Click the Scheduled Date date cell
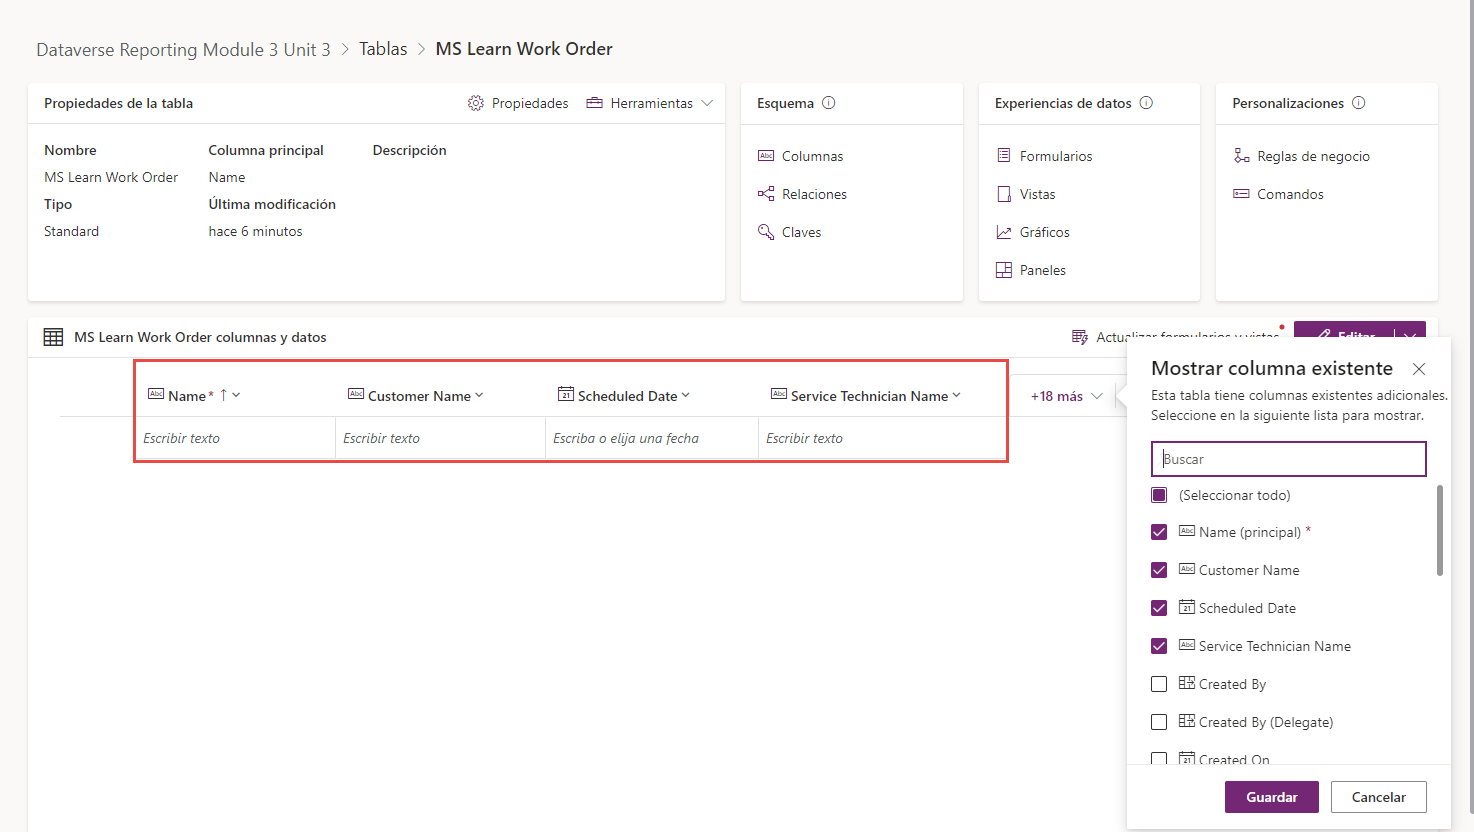The width and height of the screenshot is (1474, 832). tap(652, 438)
